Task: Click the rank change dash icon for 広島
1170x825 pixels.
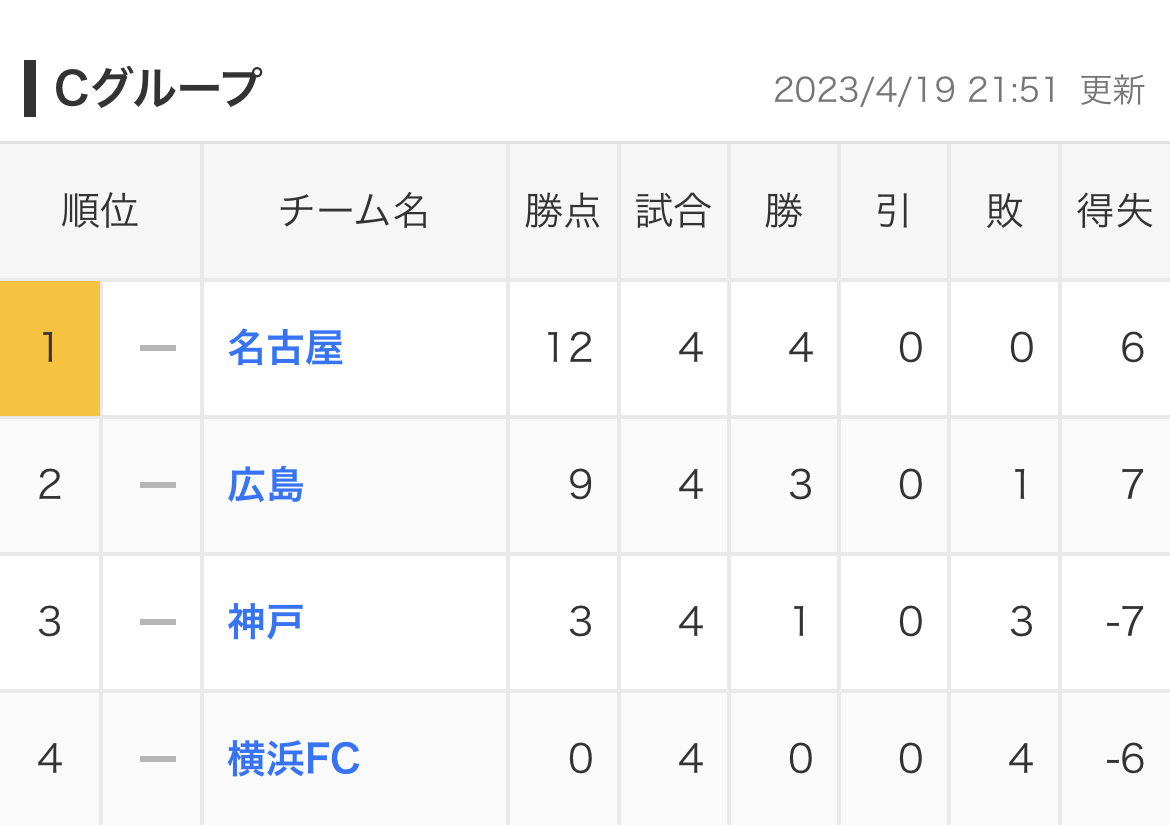Action: pyautogui.click(x=158, y=485)
